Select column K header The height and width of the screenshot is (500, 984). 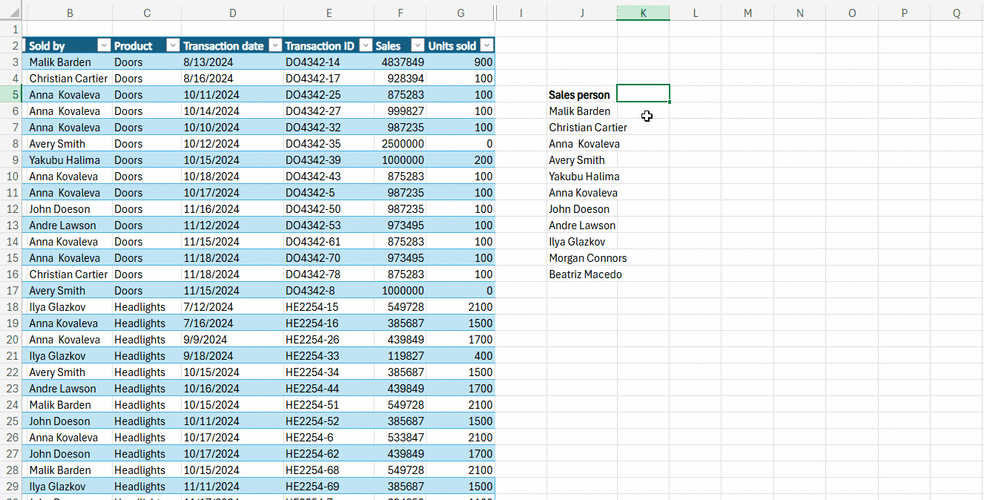tap(643, 13)
